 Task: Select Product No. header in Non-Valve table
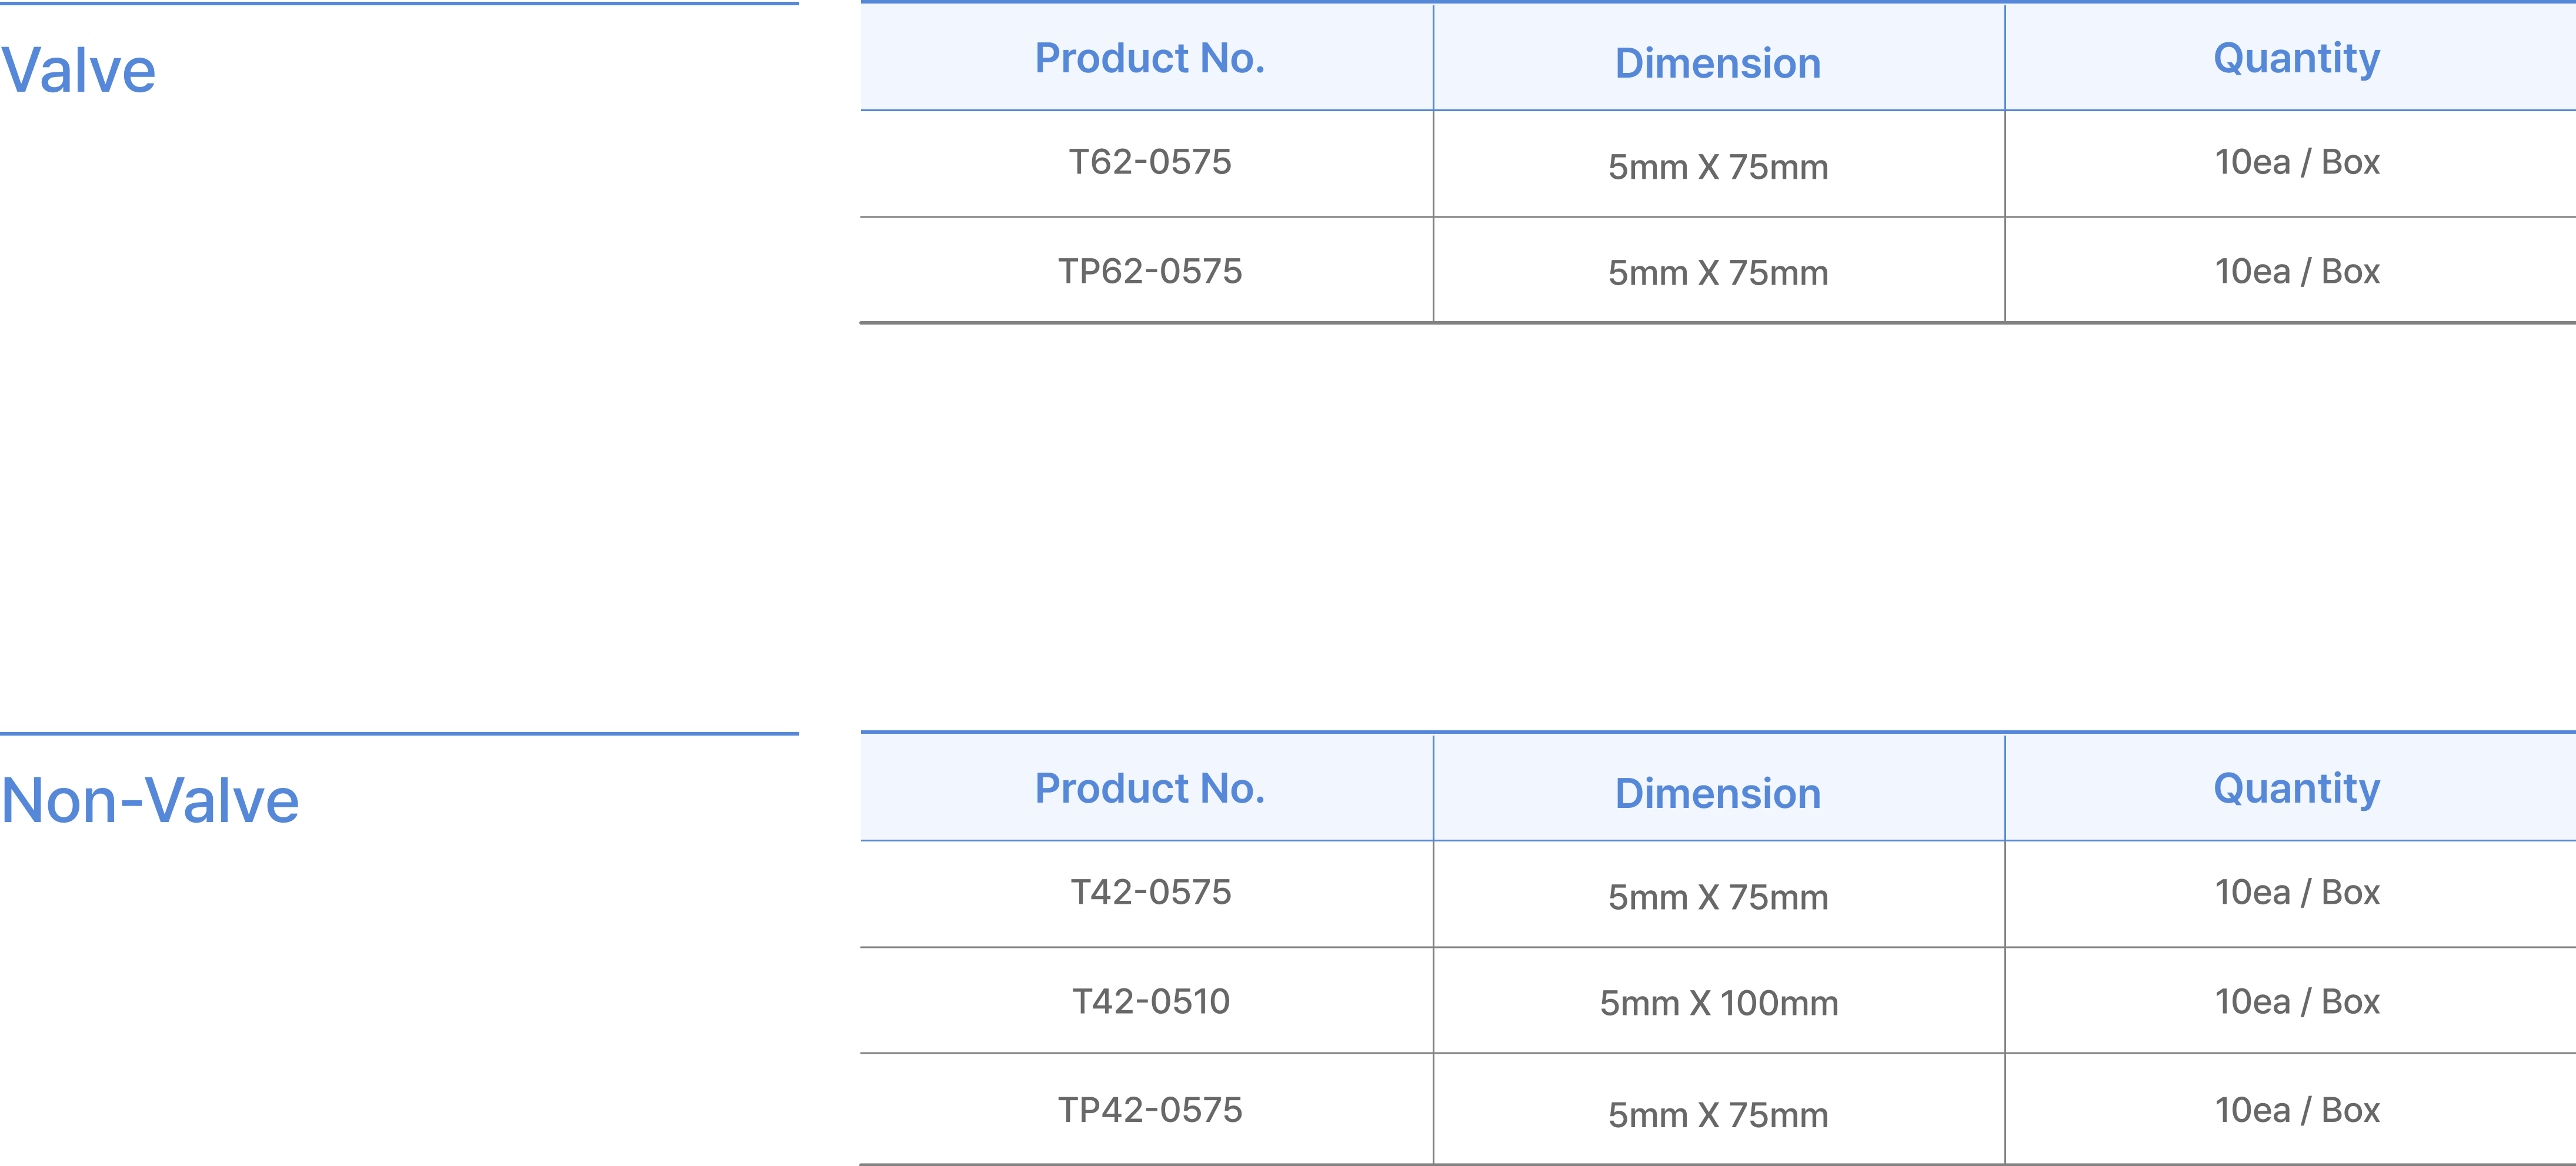[x=1149, y=789]
